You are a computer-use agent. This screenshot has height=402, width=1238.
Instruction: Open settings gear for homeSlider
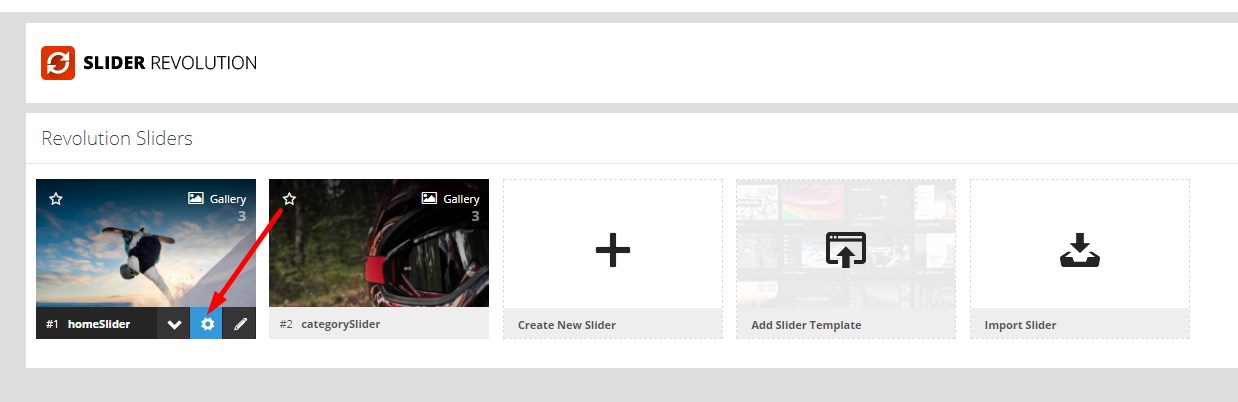coord(207,324)
